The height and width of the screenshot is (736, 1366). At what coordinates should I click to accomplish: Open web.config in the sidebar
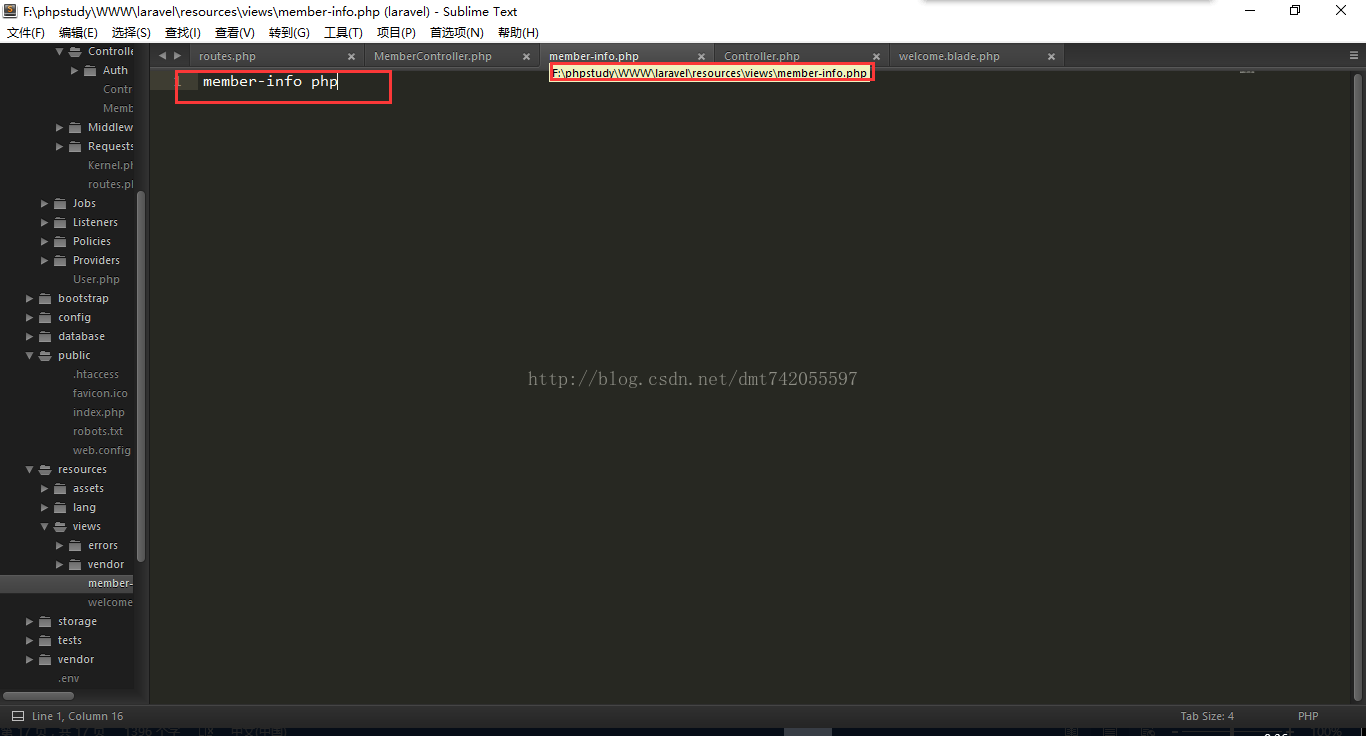click(x=102, y=450)
